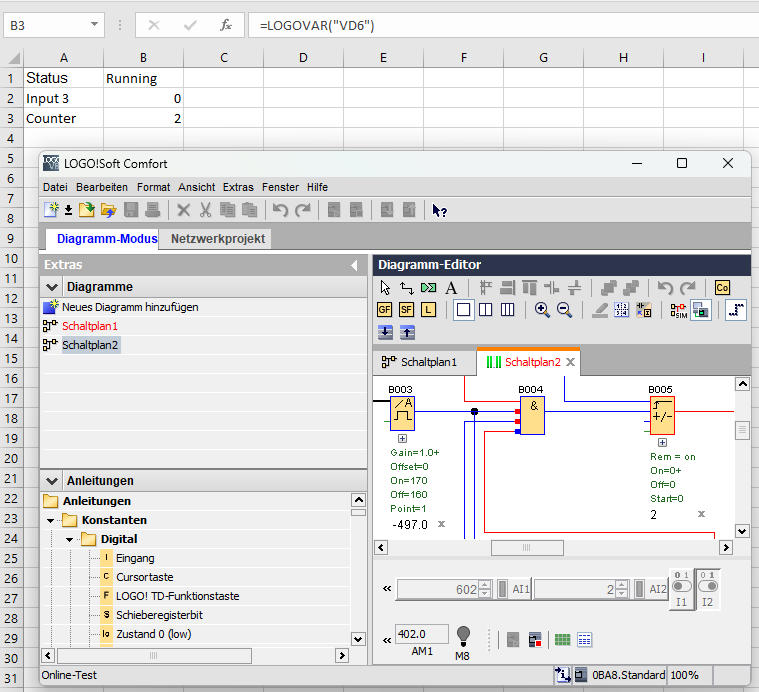
Task: Show the SF special functions list
Action: click(x=407, y=310)
